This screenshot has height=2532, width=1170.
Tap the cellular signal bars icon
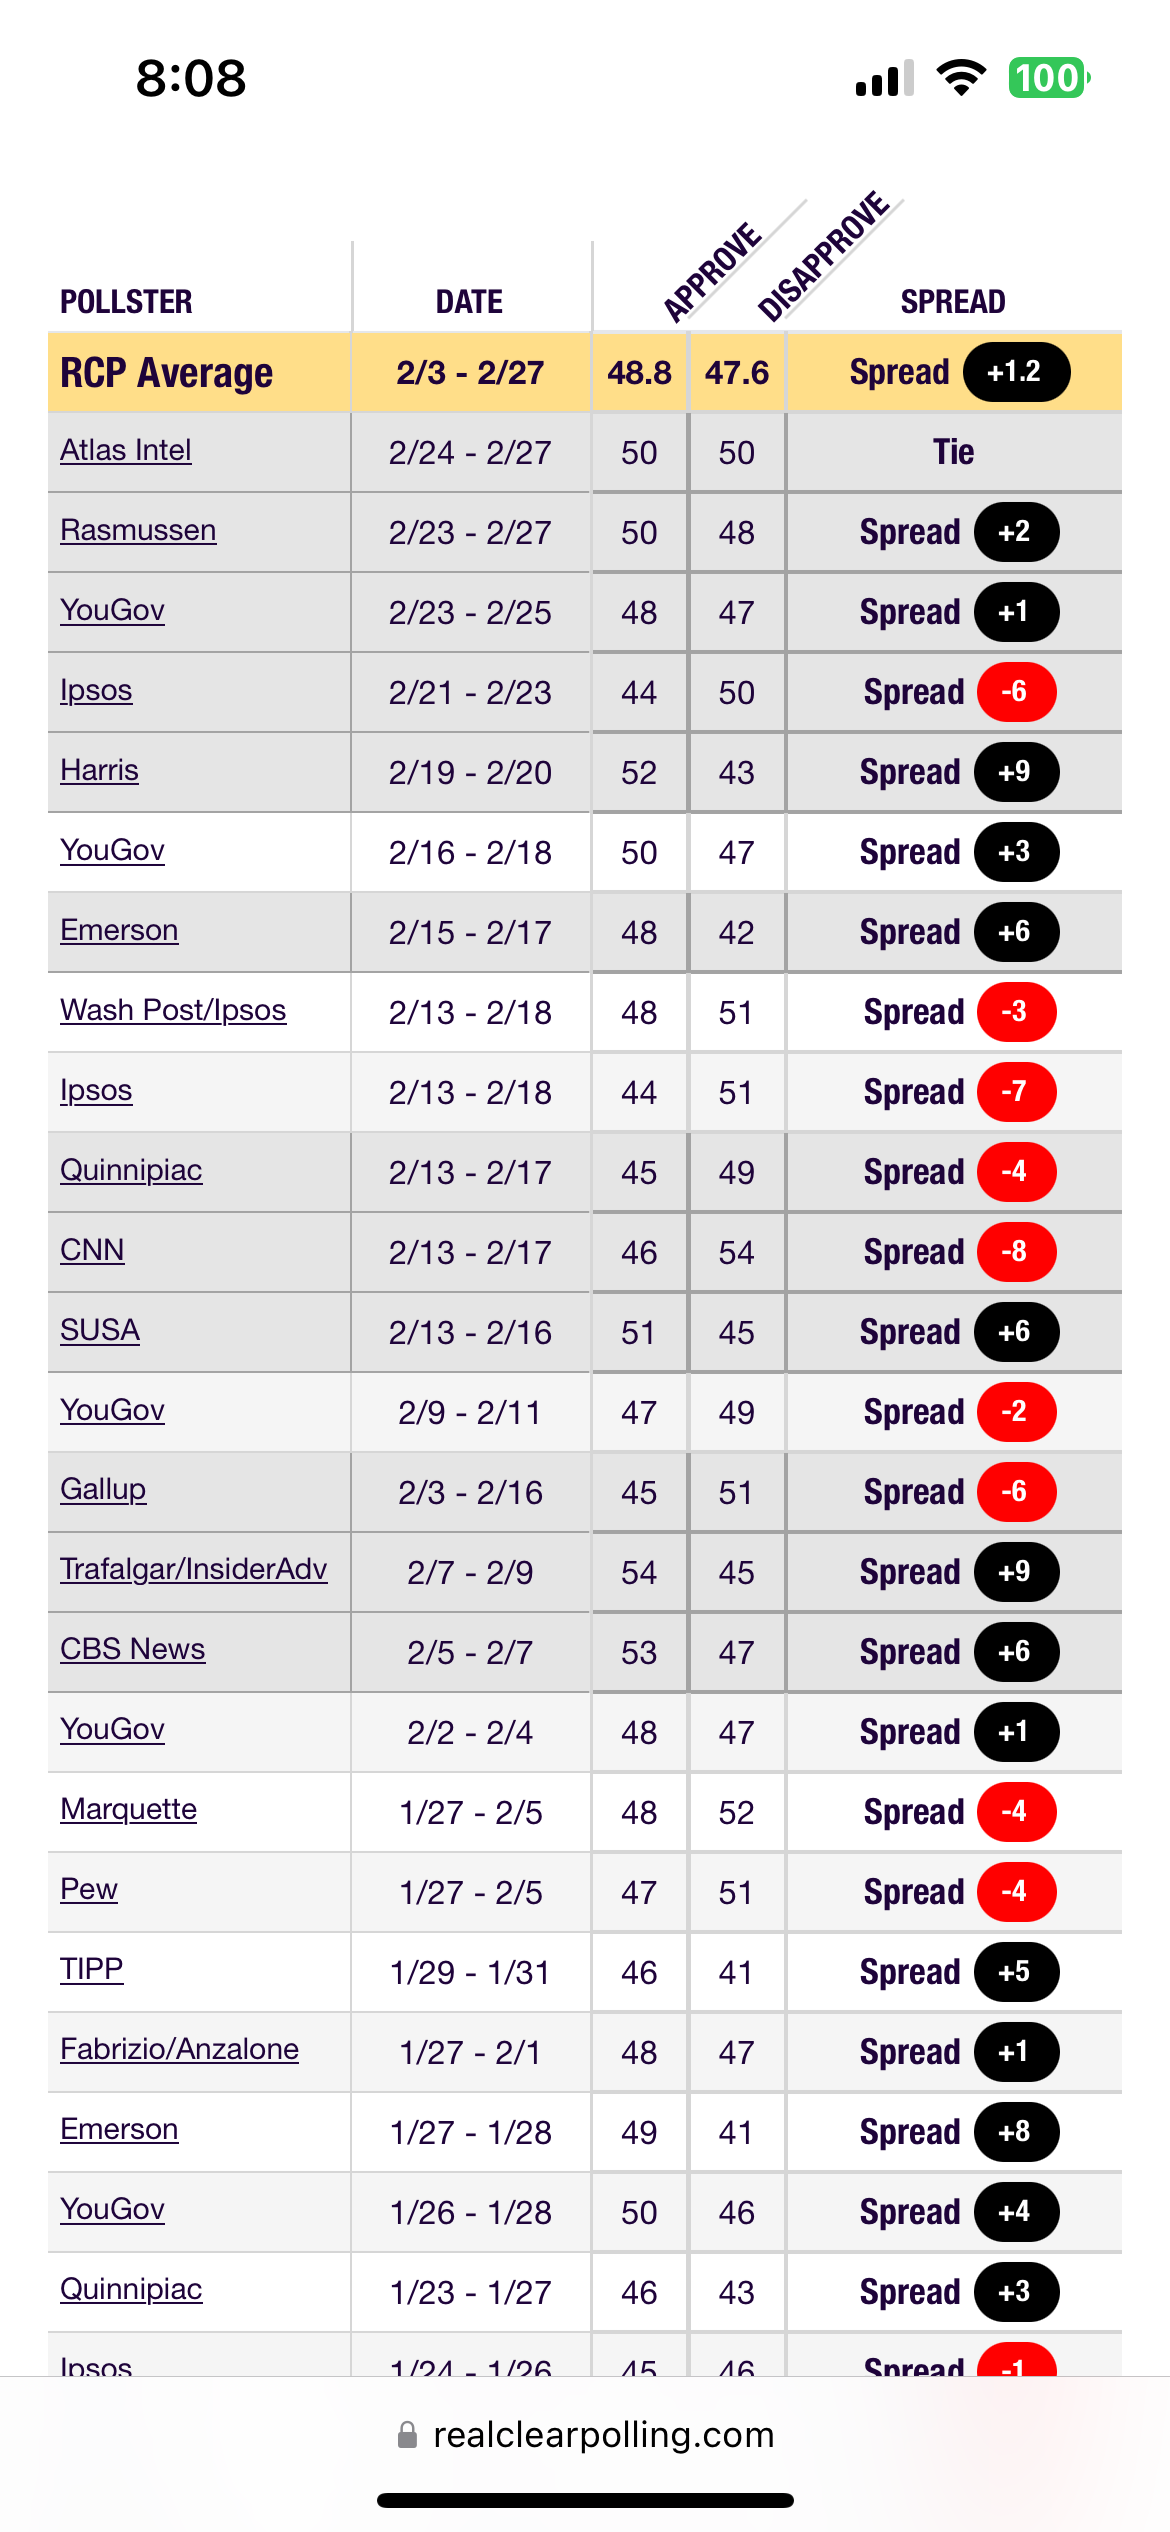(884, 78)
